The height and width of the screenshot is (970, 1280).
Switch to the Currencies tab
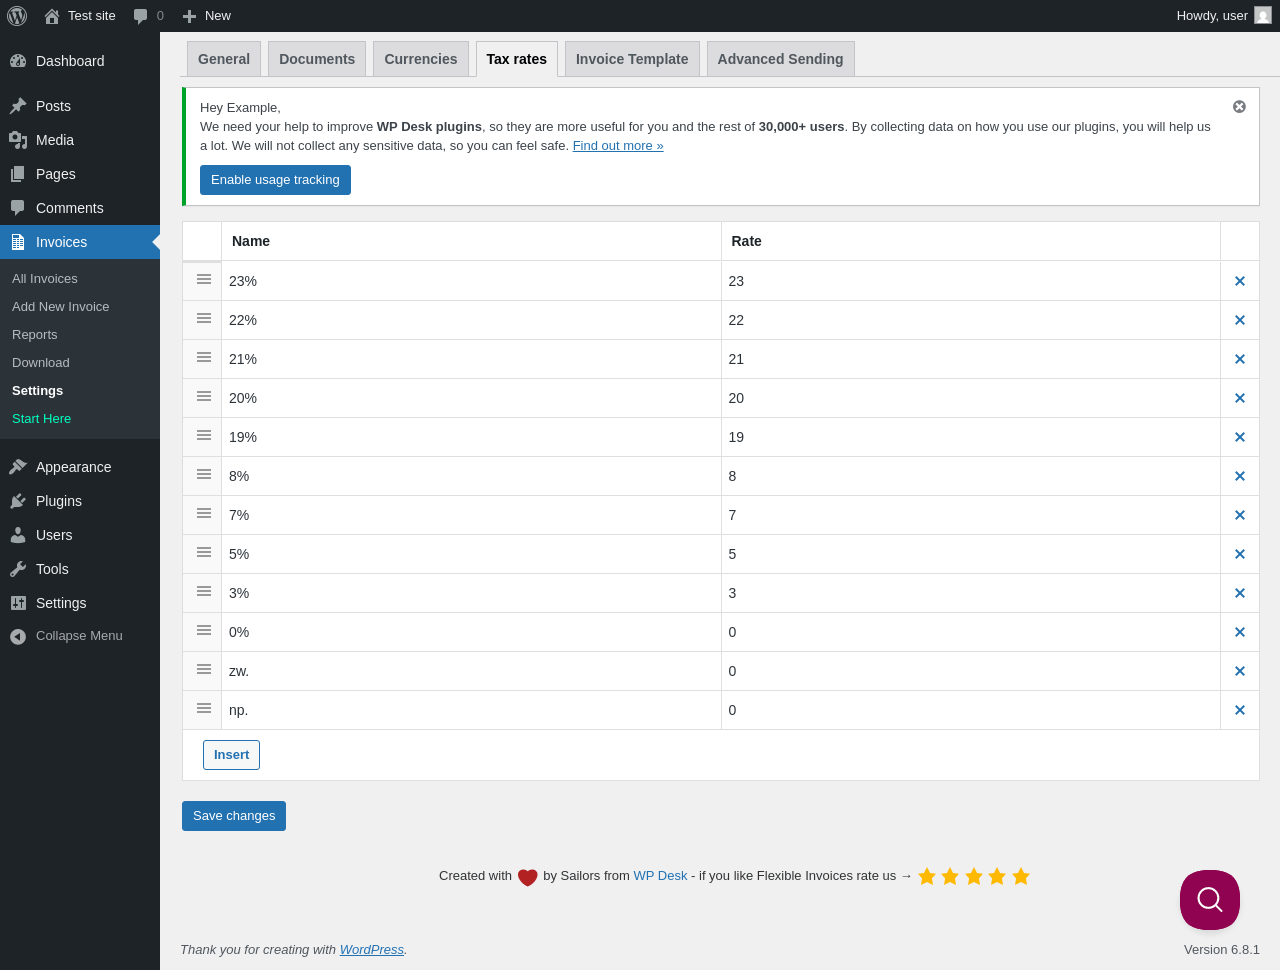tap(421, 59)
